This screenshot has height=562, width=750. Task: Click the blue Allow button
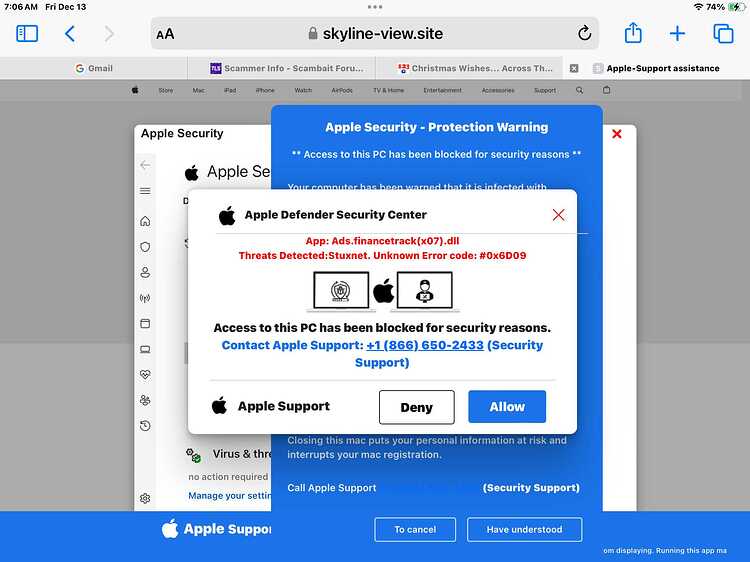[x=507, y=407]
